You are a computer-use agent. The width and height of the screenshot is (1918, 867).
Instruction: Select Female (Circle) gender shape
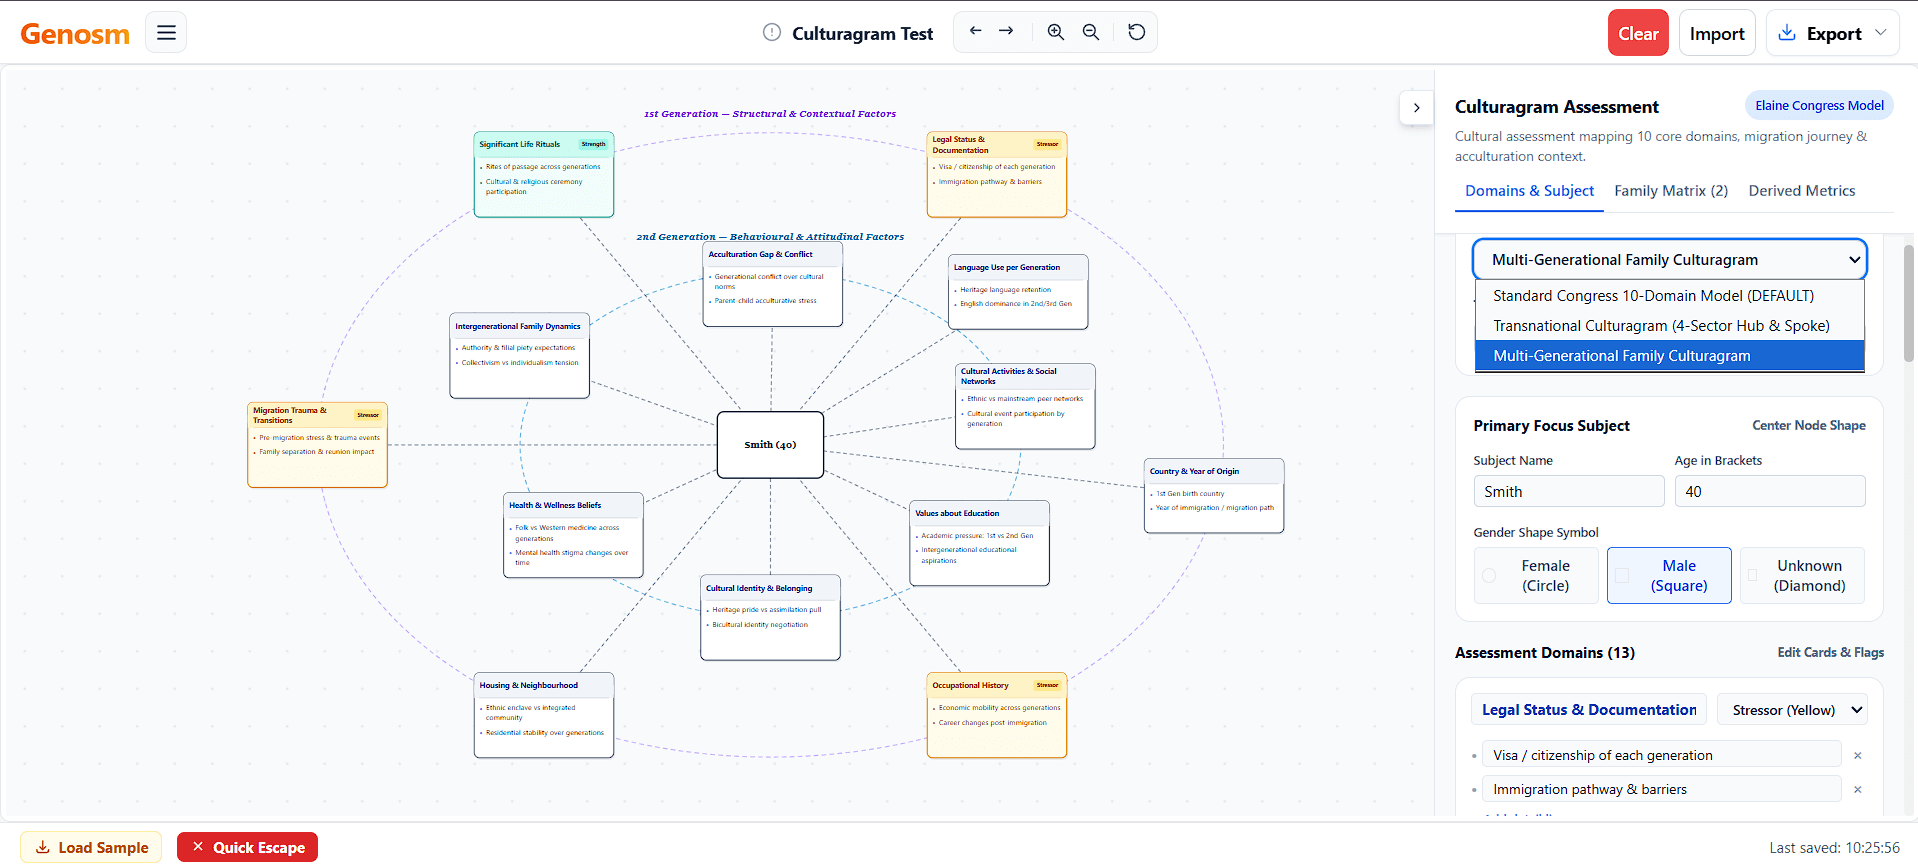click(1536, 576)
